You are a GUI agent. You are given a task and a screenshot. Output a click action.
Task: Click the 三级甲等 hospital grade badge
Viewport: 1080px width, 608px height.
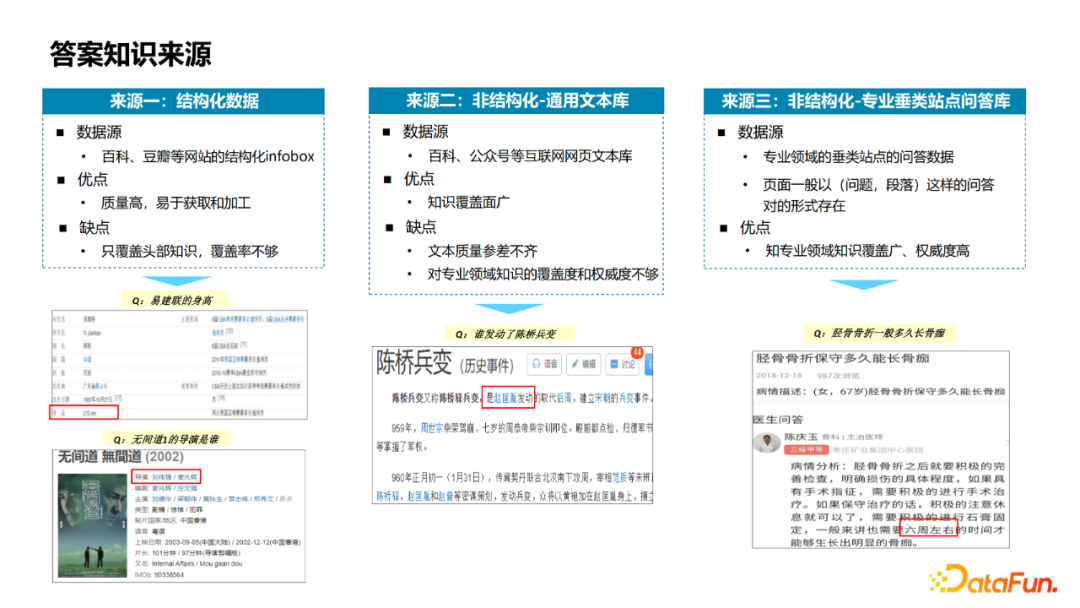click(x=808, y=449)
